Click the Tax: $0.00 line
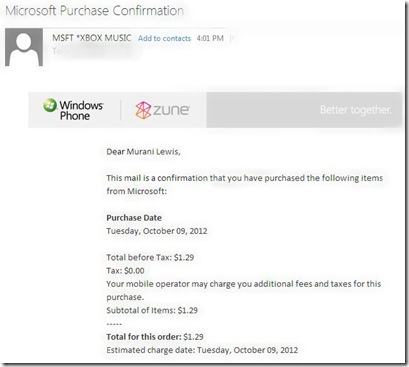This screenshot has width=409, height=367. 125,271
